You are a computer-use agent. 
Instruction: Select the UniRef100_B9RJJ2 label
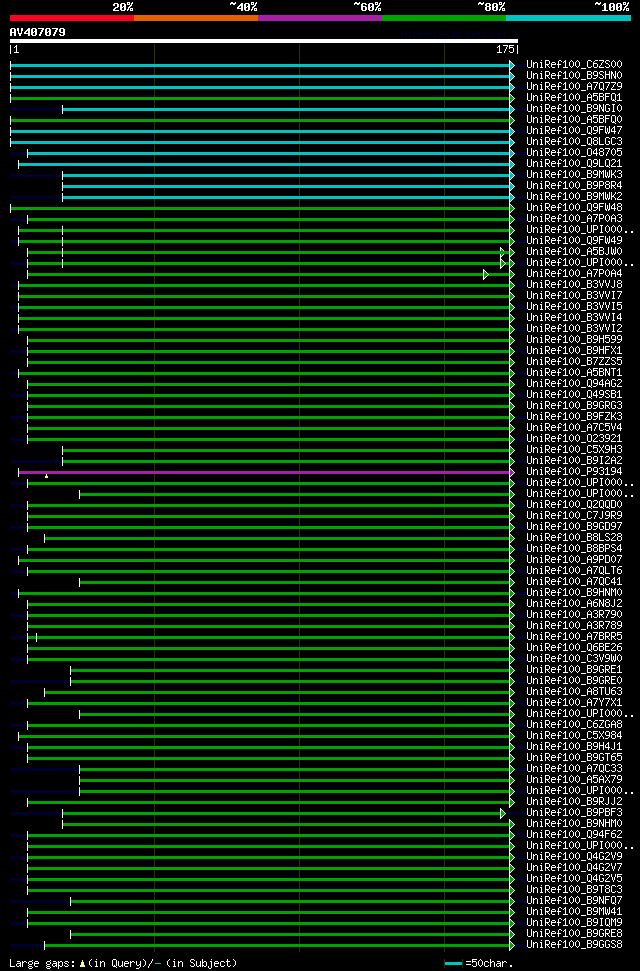[574, 801]
